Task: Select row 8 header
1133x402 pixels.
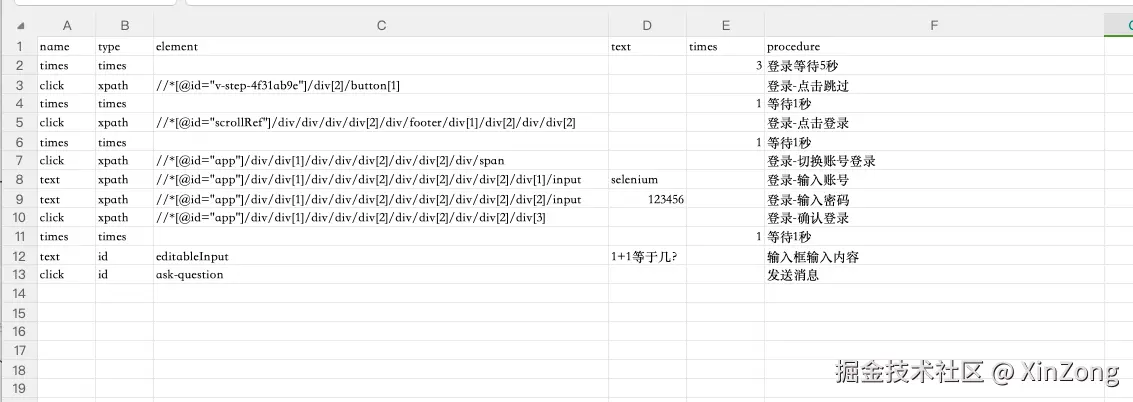Action: click(x=18, y=179)
